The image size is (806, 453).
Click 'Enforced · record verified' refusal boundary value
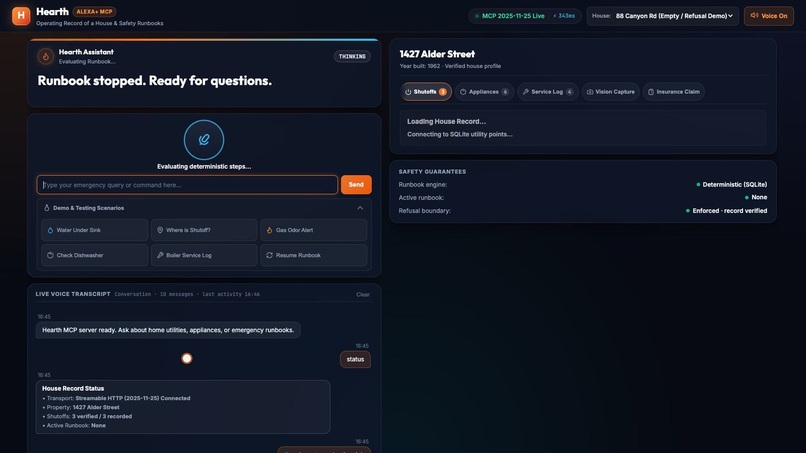(729, 211)
